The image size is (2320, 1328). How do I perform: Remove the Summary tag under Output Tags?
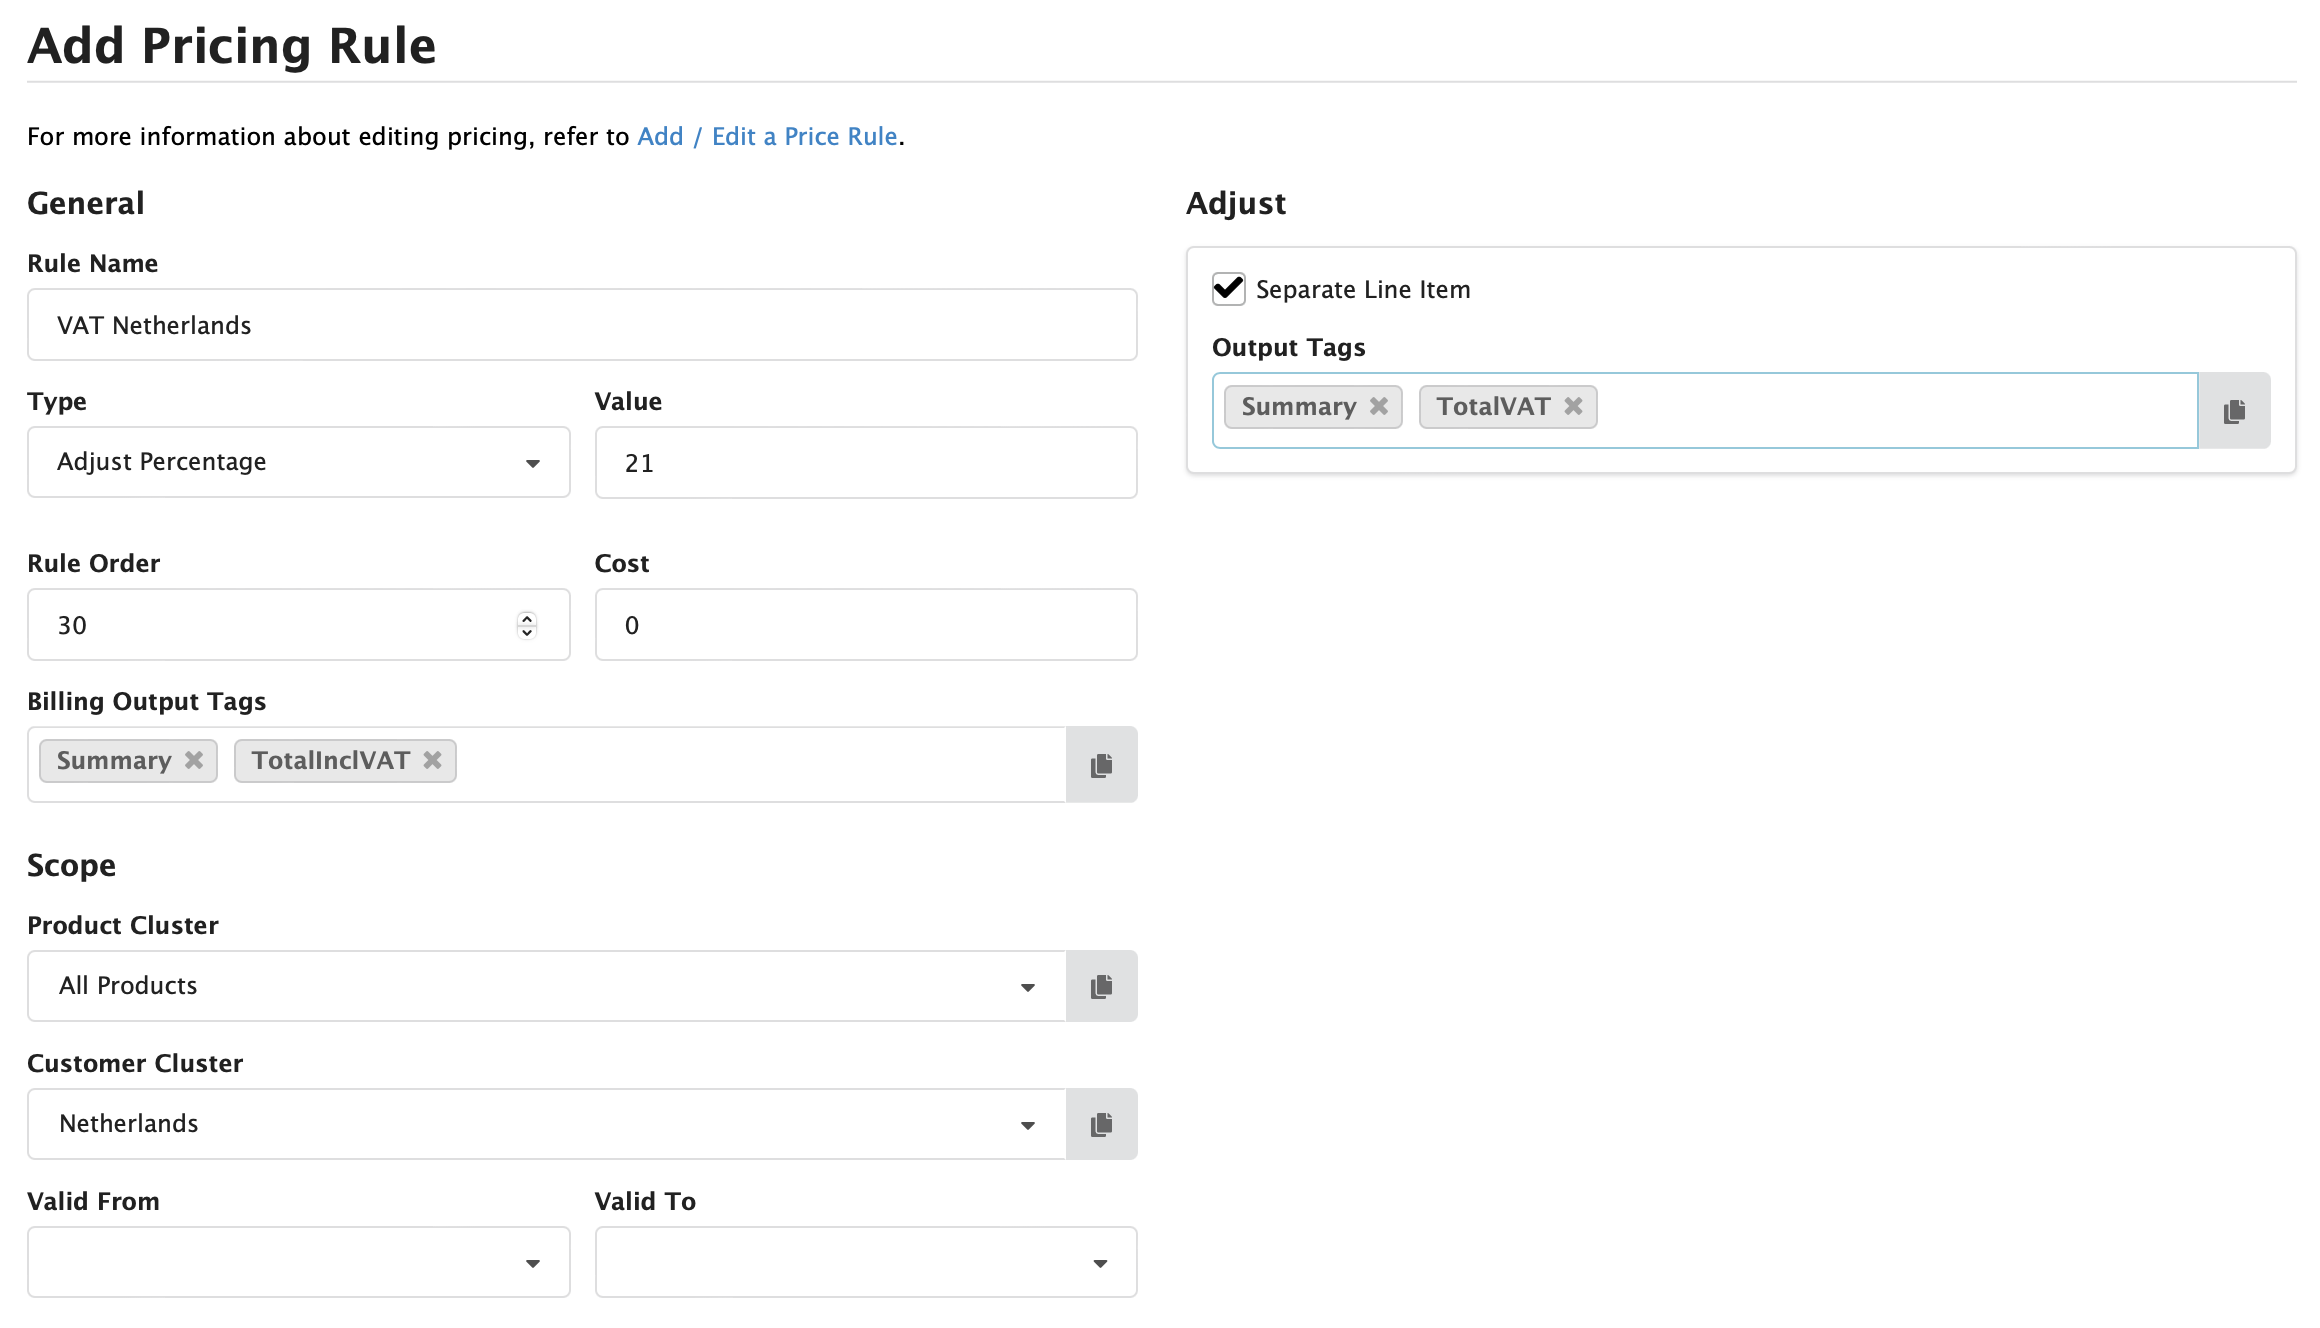pyautogui.click(x=1379, y=406)
